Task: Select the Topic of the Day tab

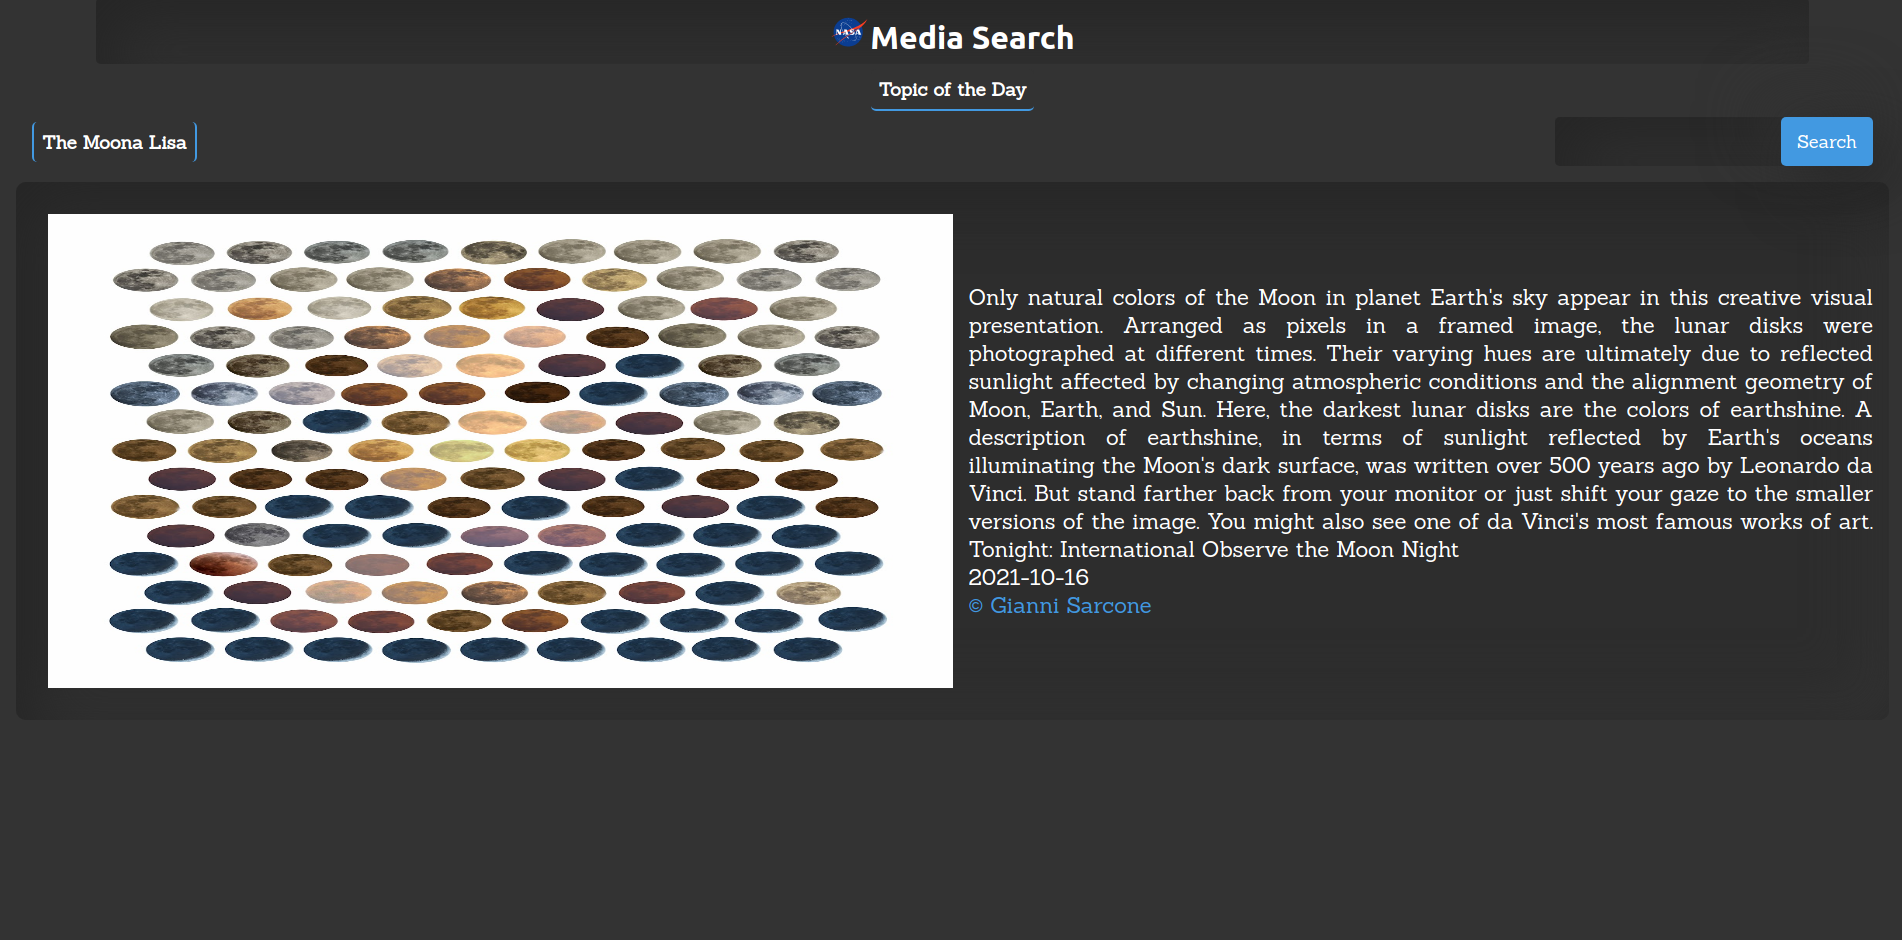Action: 952,90
